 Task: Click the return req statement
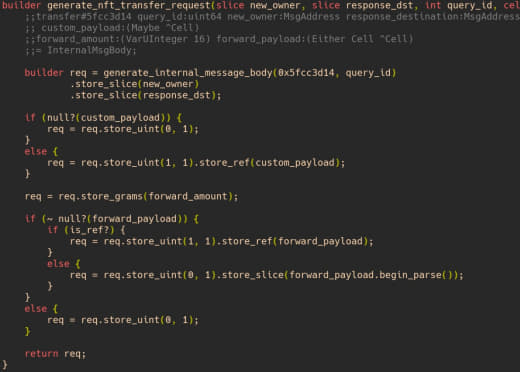pos(55,354)
